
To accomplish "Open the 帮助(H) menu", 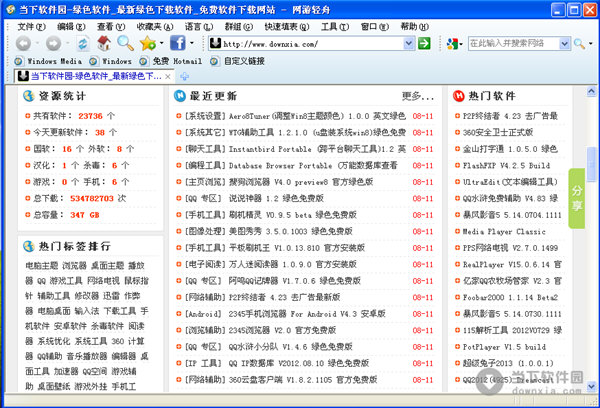I will click(x=414, y=26).
